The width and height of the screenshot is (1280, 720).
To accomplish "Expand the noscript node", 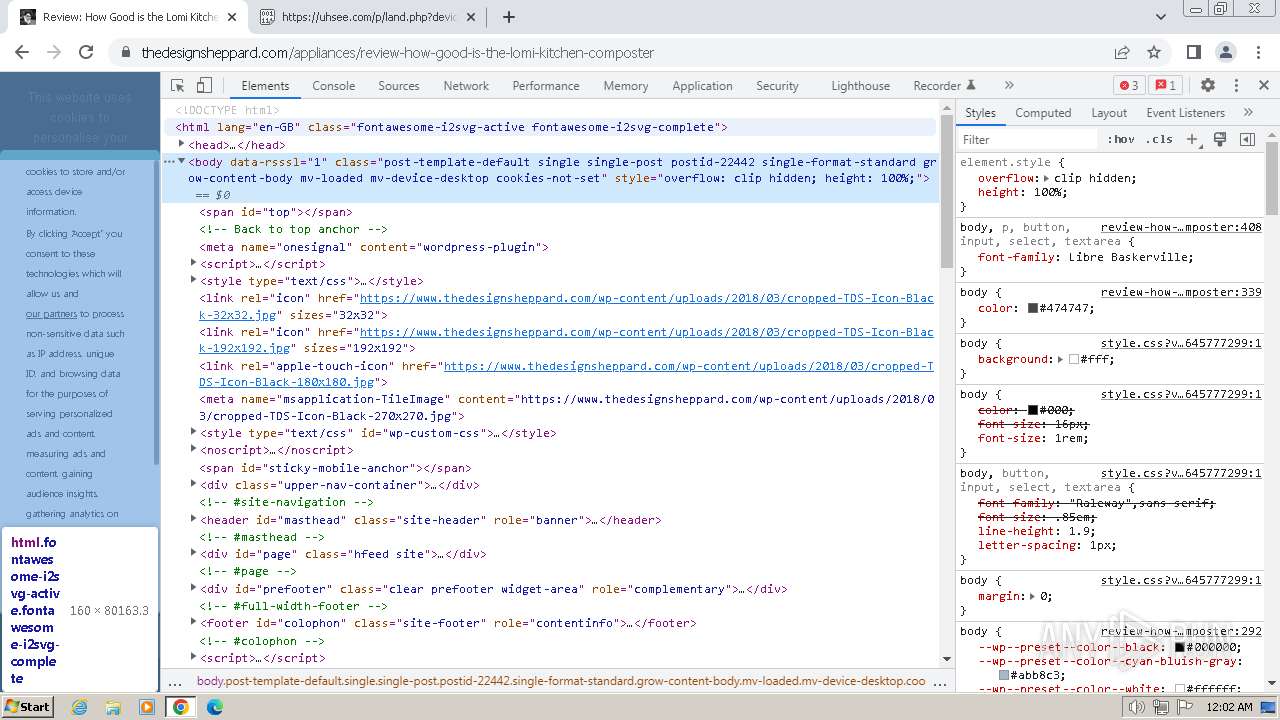I will click(x=194, y=450).
